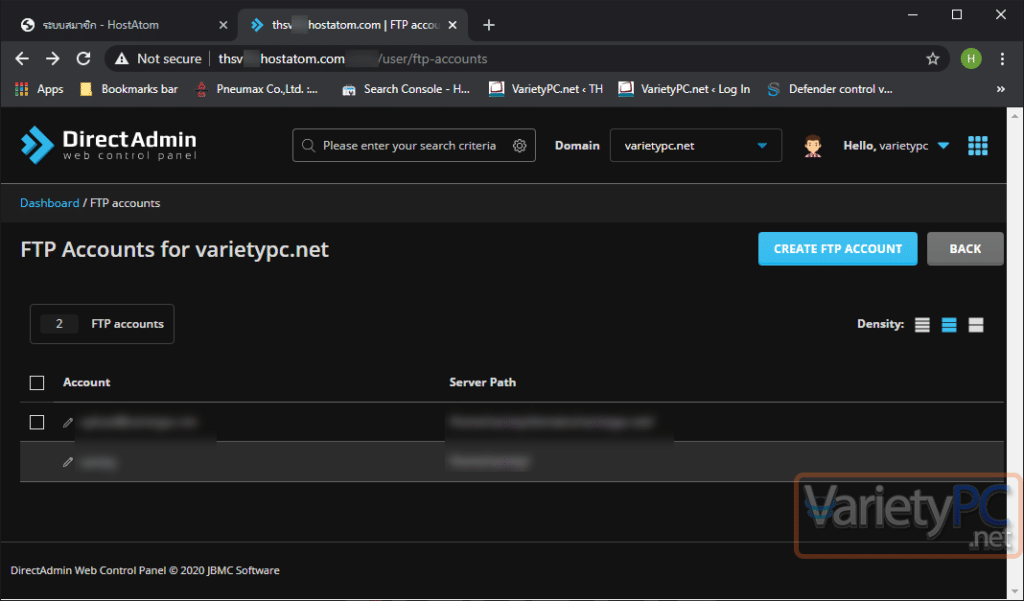
Task: Click the "Domain" label
Action: [577, 146]
